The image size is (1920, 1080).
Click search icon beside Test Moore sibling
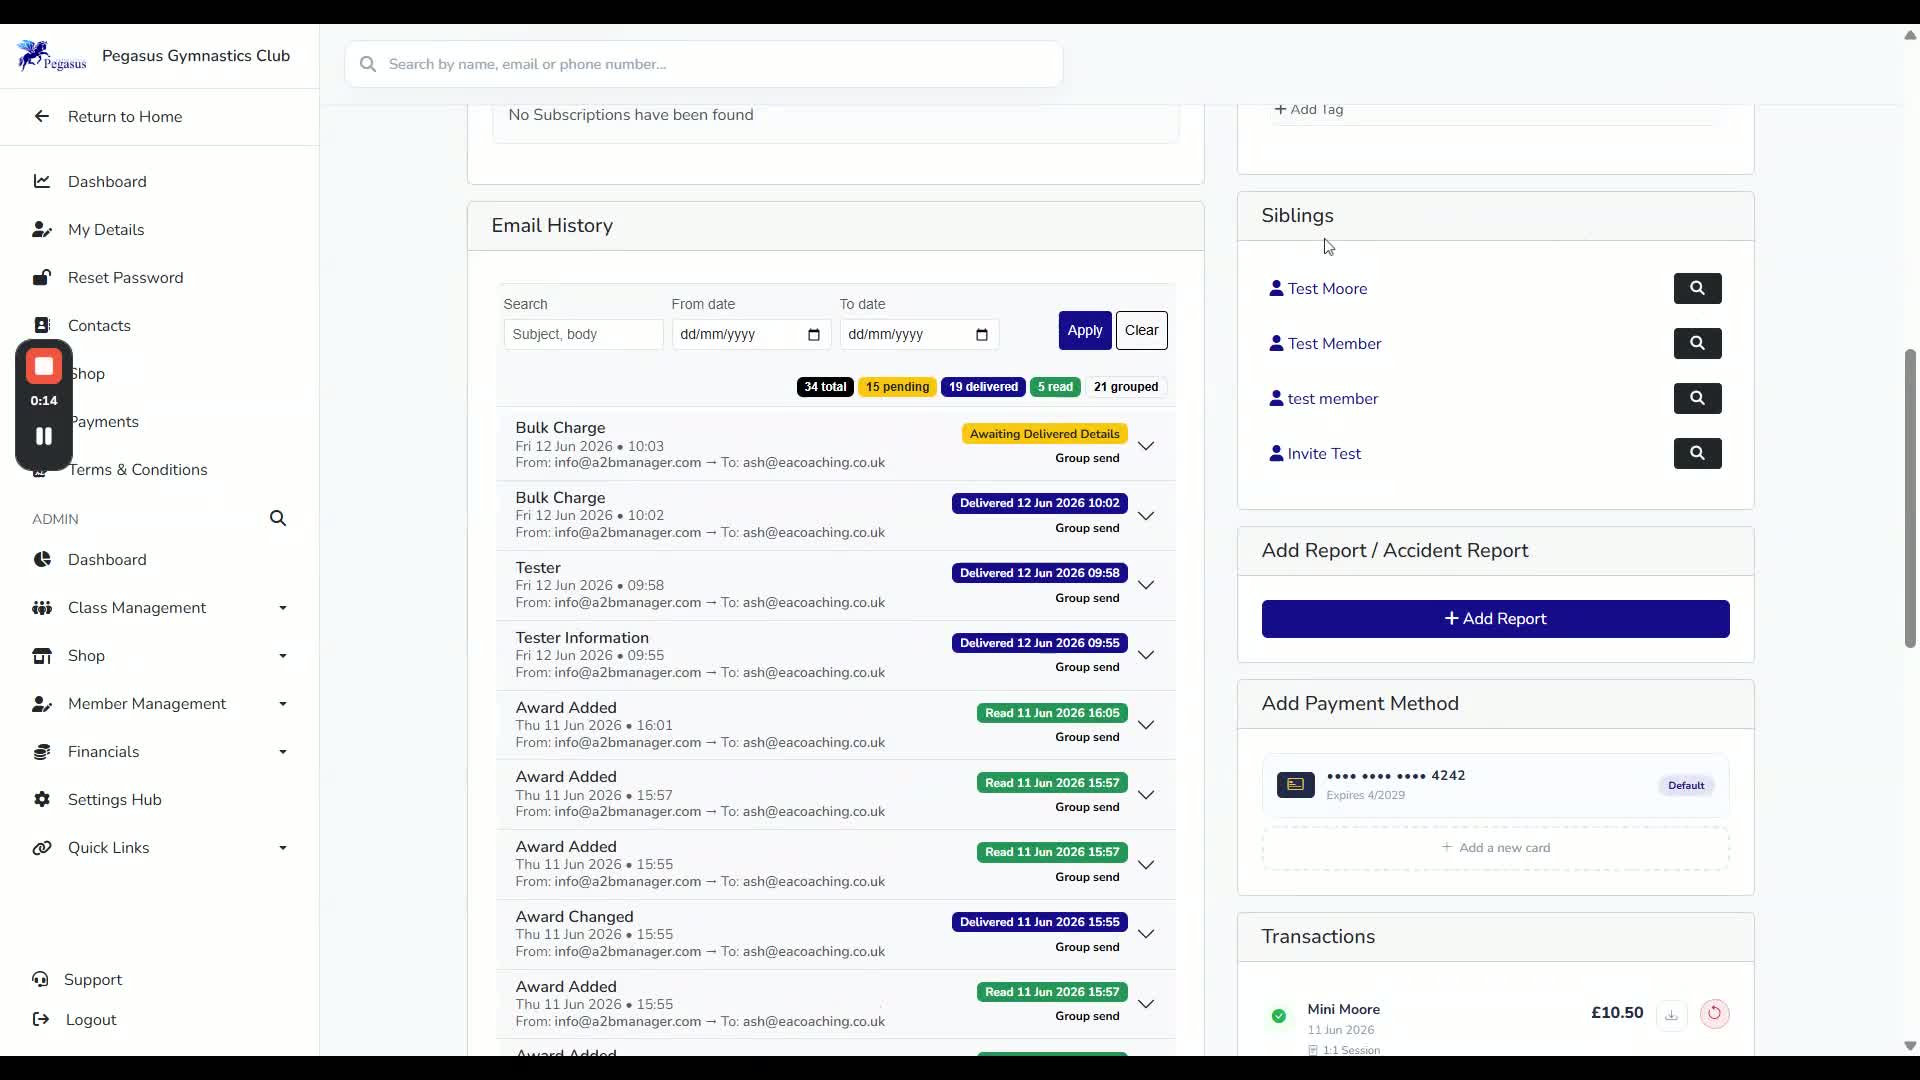[1697, 288]
